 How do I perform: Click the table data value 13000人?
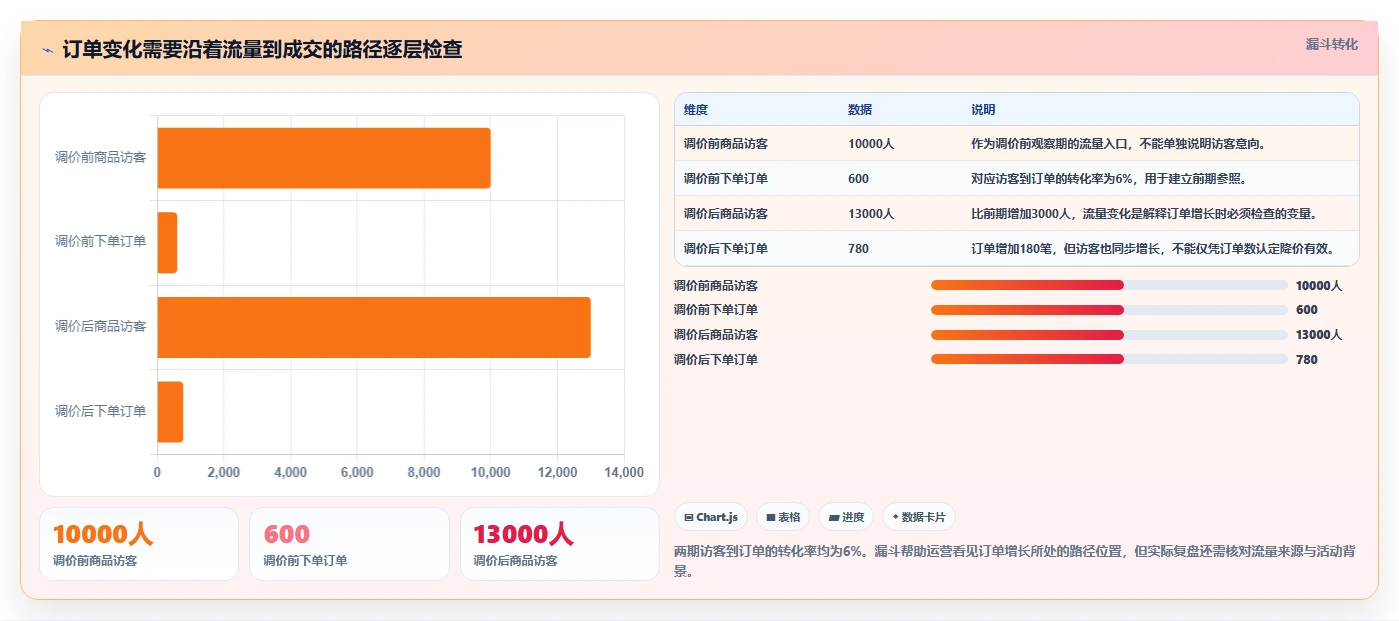pyautogui.click(x=871, y=213)
